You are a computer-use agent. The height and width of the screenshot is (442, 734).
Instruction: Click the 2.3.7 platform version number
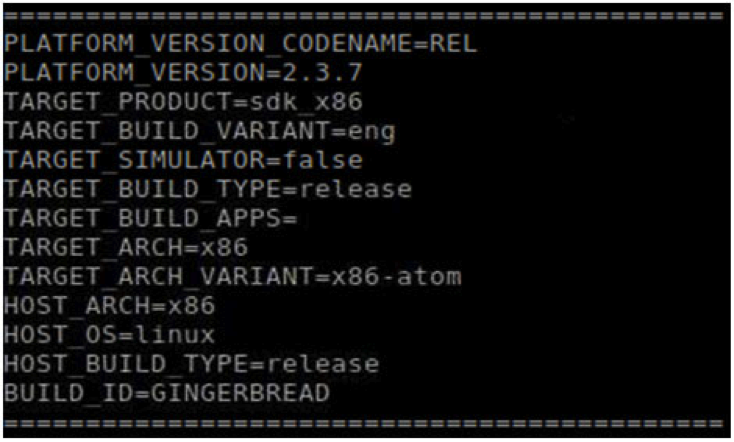point(325,74)
